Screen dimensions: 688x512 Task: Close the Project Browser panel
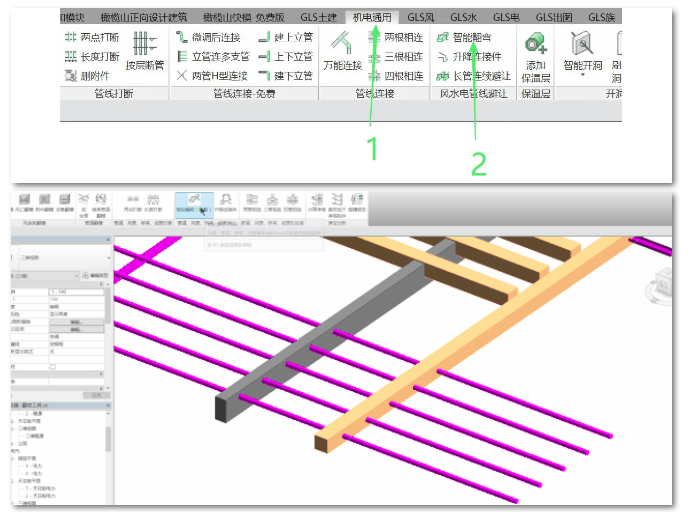click(x=108, y=405)
